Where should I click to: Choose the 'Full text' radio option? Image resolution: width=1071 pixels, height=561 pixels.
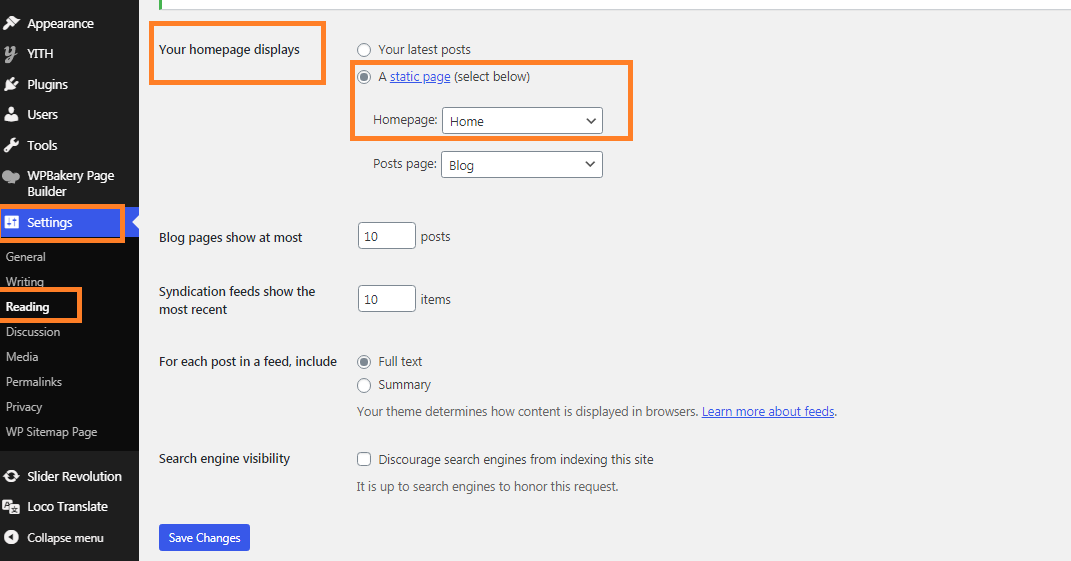[x=364, y=362]
